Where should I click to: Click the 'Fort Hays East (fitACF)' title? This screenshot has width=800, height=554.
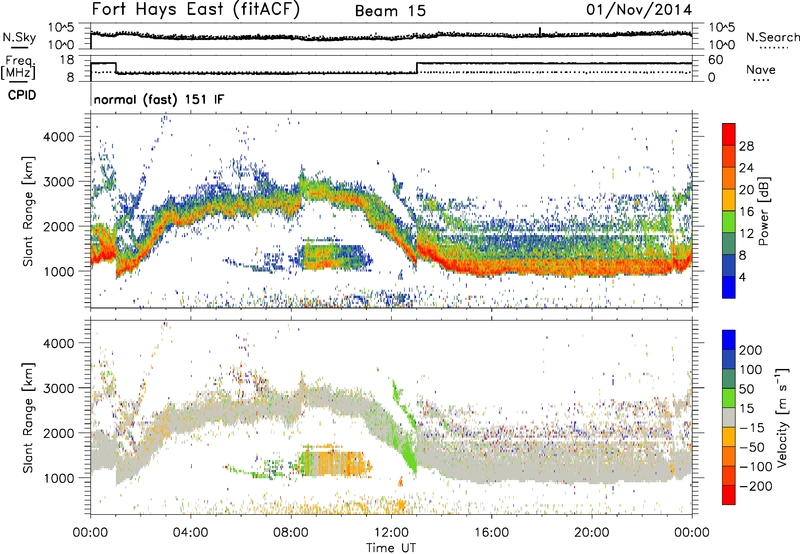(195, 9)
